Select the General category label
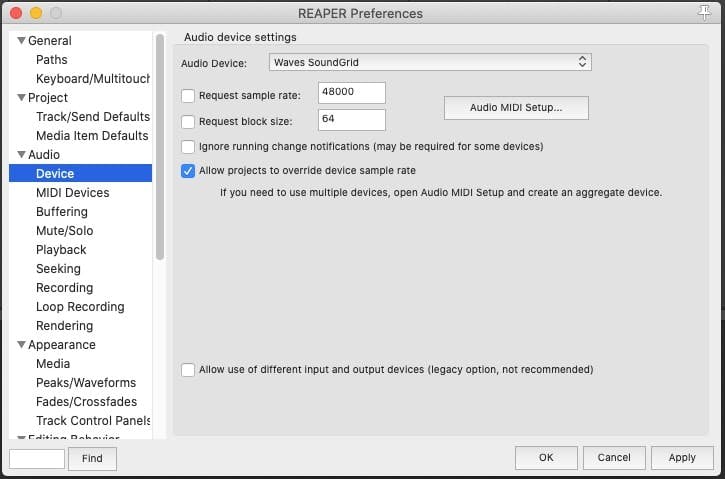The width and height of the screenshot is (725, 479). click(49, 41)
